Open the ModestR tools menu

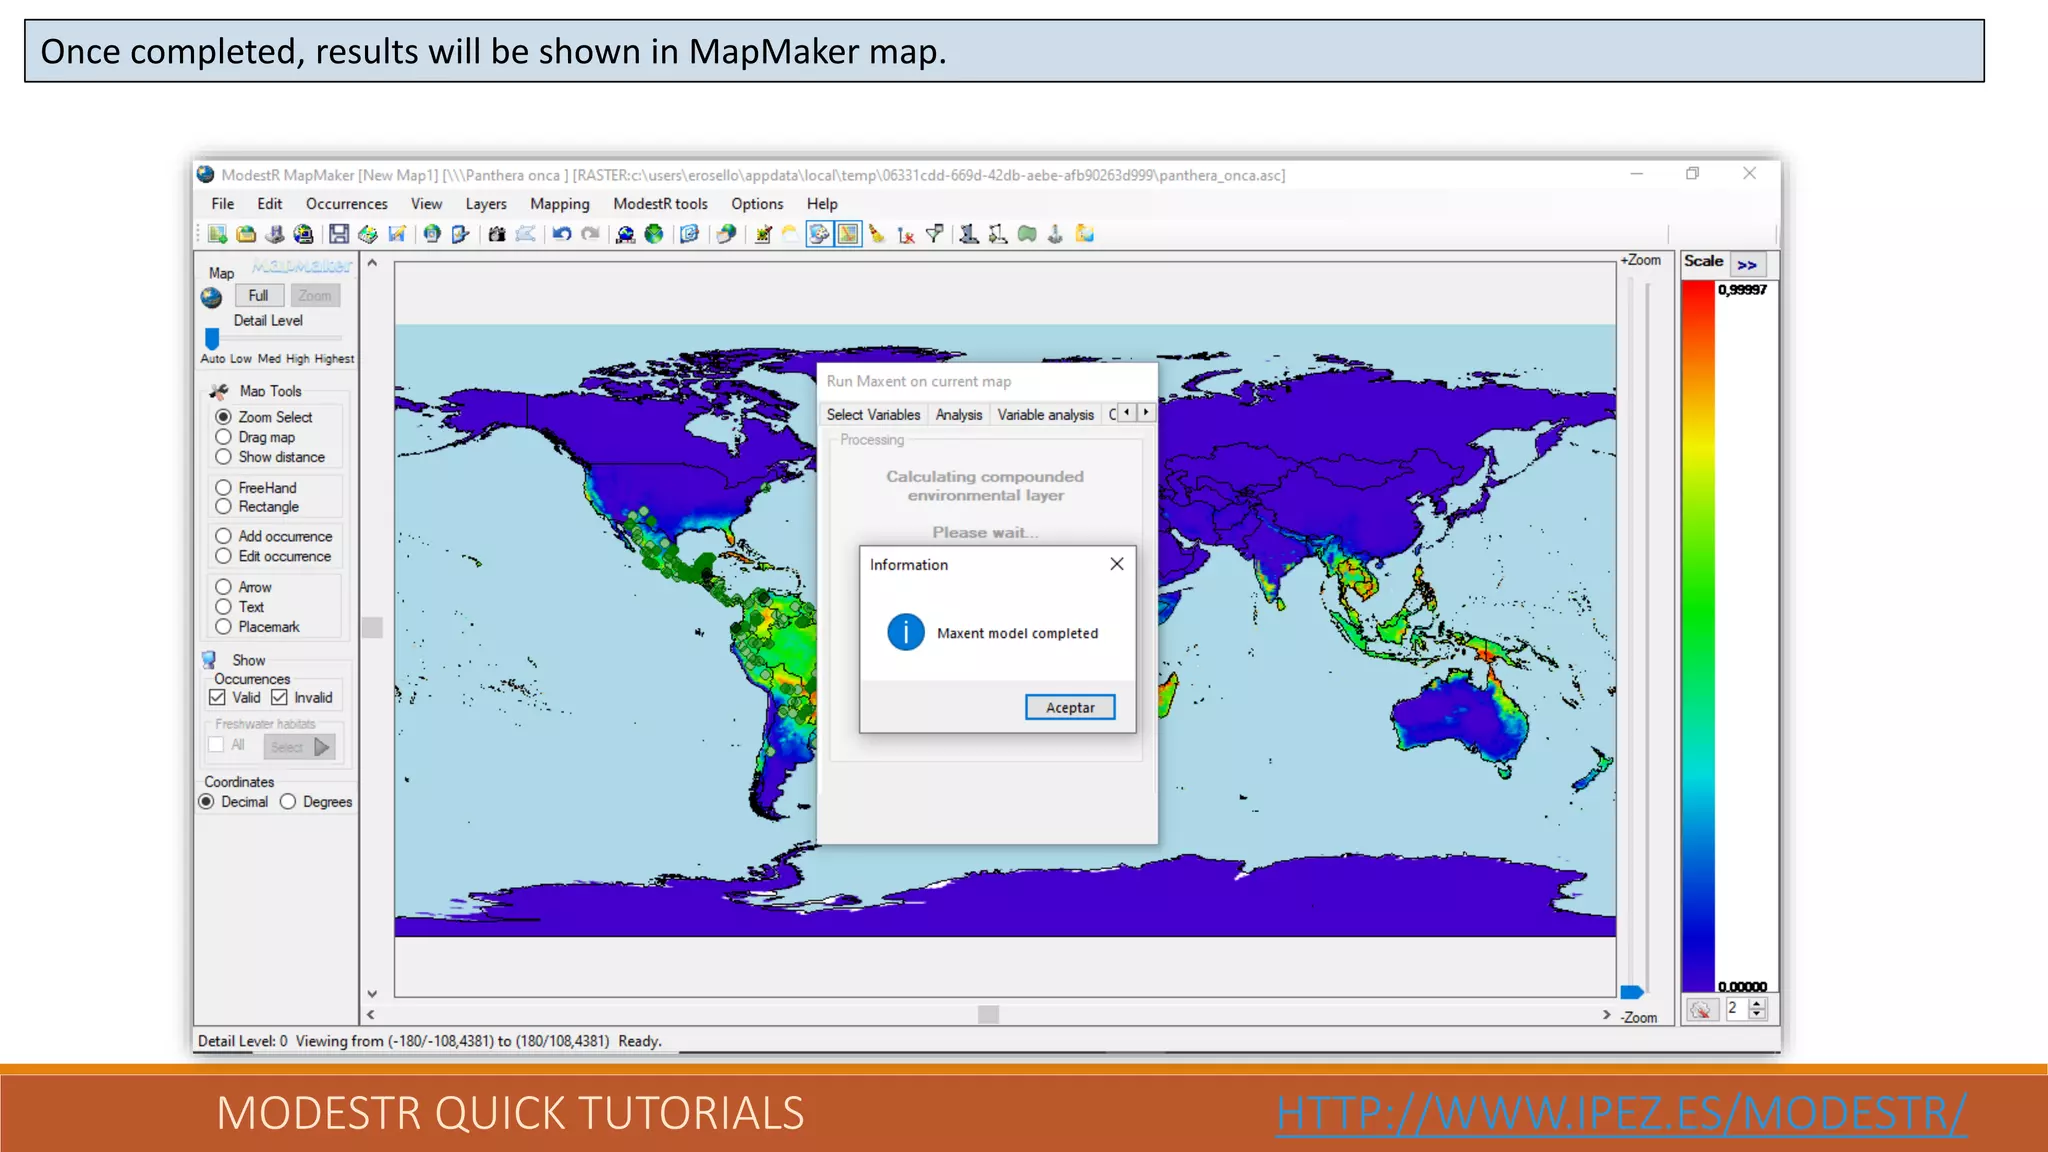click(x=660, y=204)
